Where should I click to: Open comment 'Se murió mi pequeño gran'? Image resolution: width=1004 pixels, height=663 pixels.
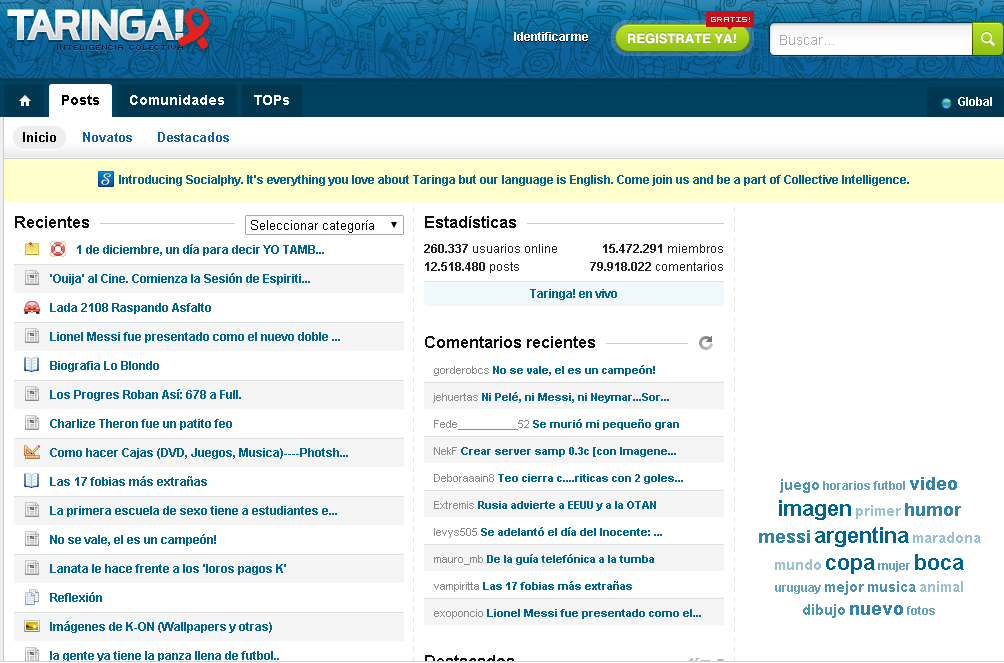606,424
